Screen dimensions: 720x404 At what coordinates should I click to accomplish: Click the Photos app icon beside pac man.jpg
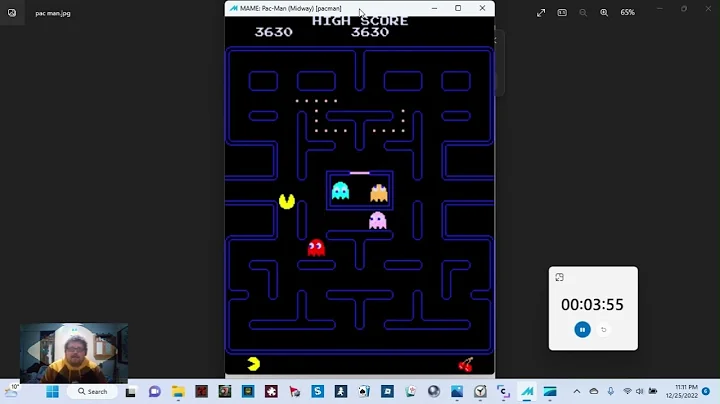click(x=12, y=13)
